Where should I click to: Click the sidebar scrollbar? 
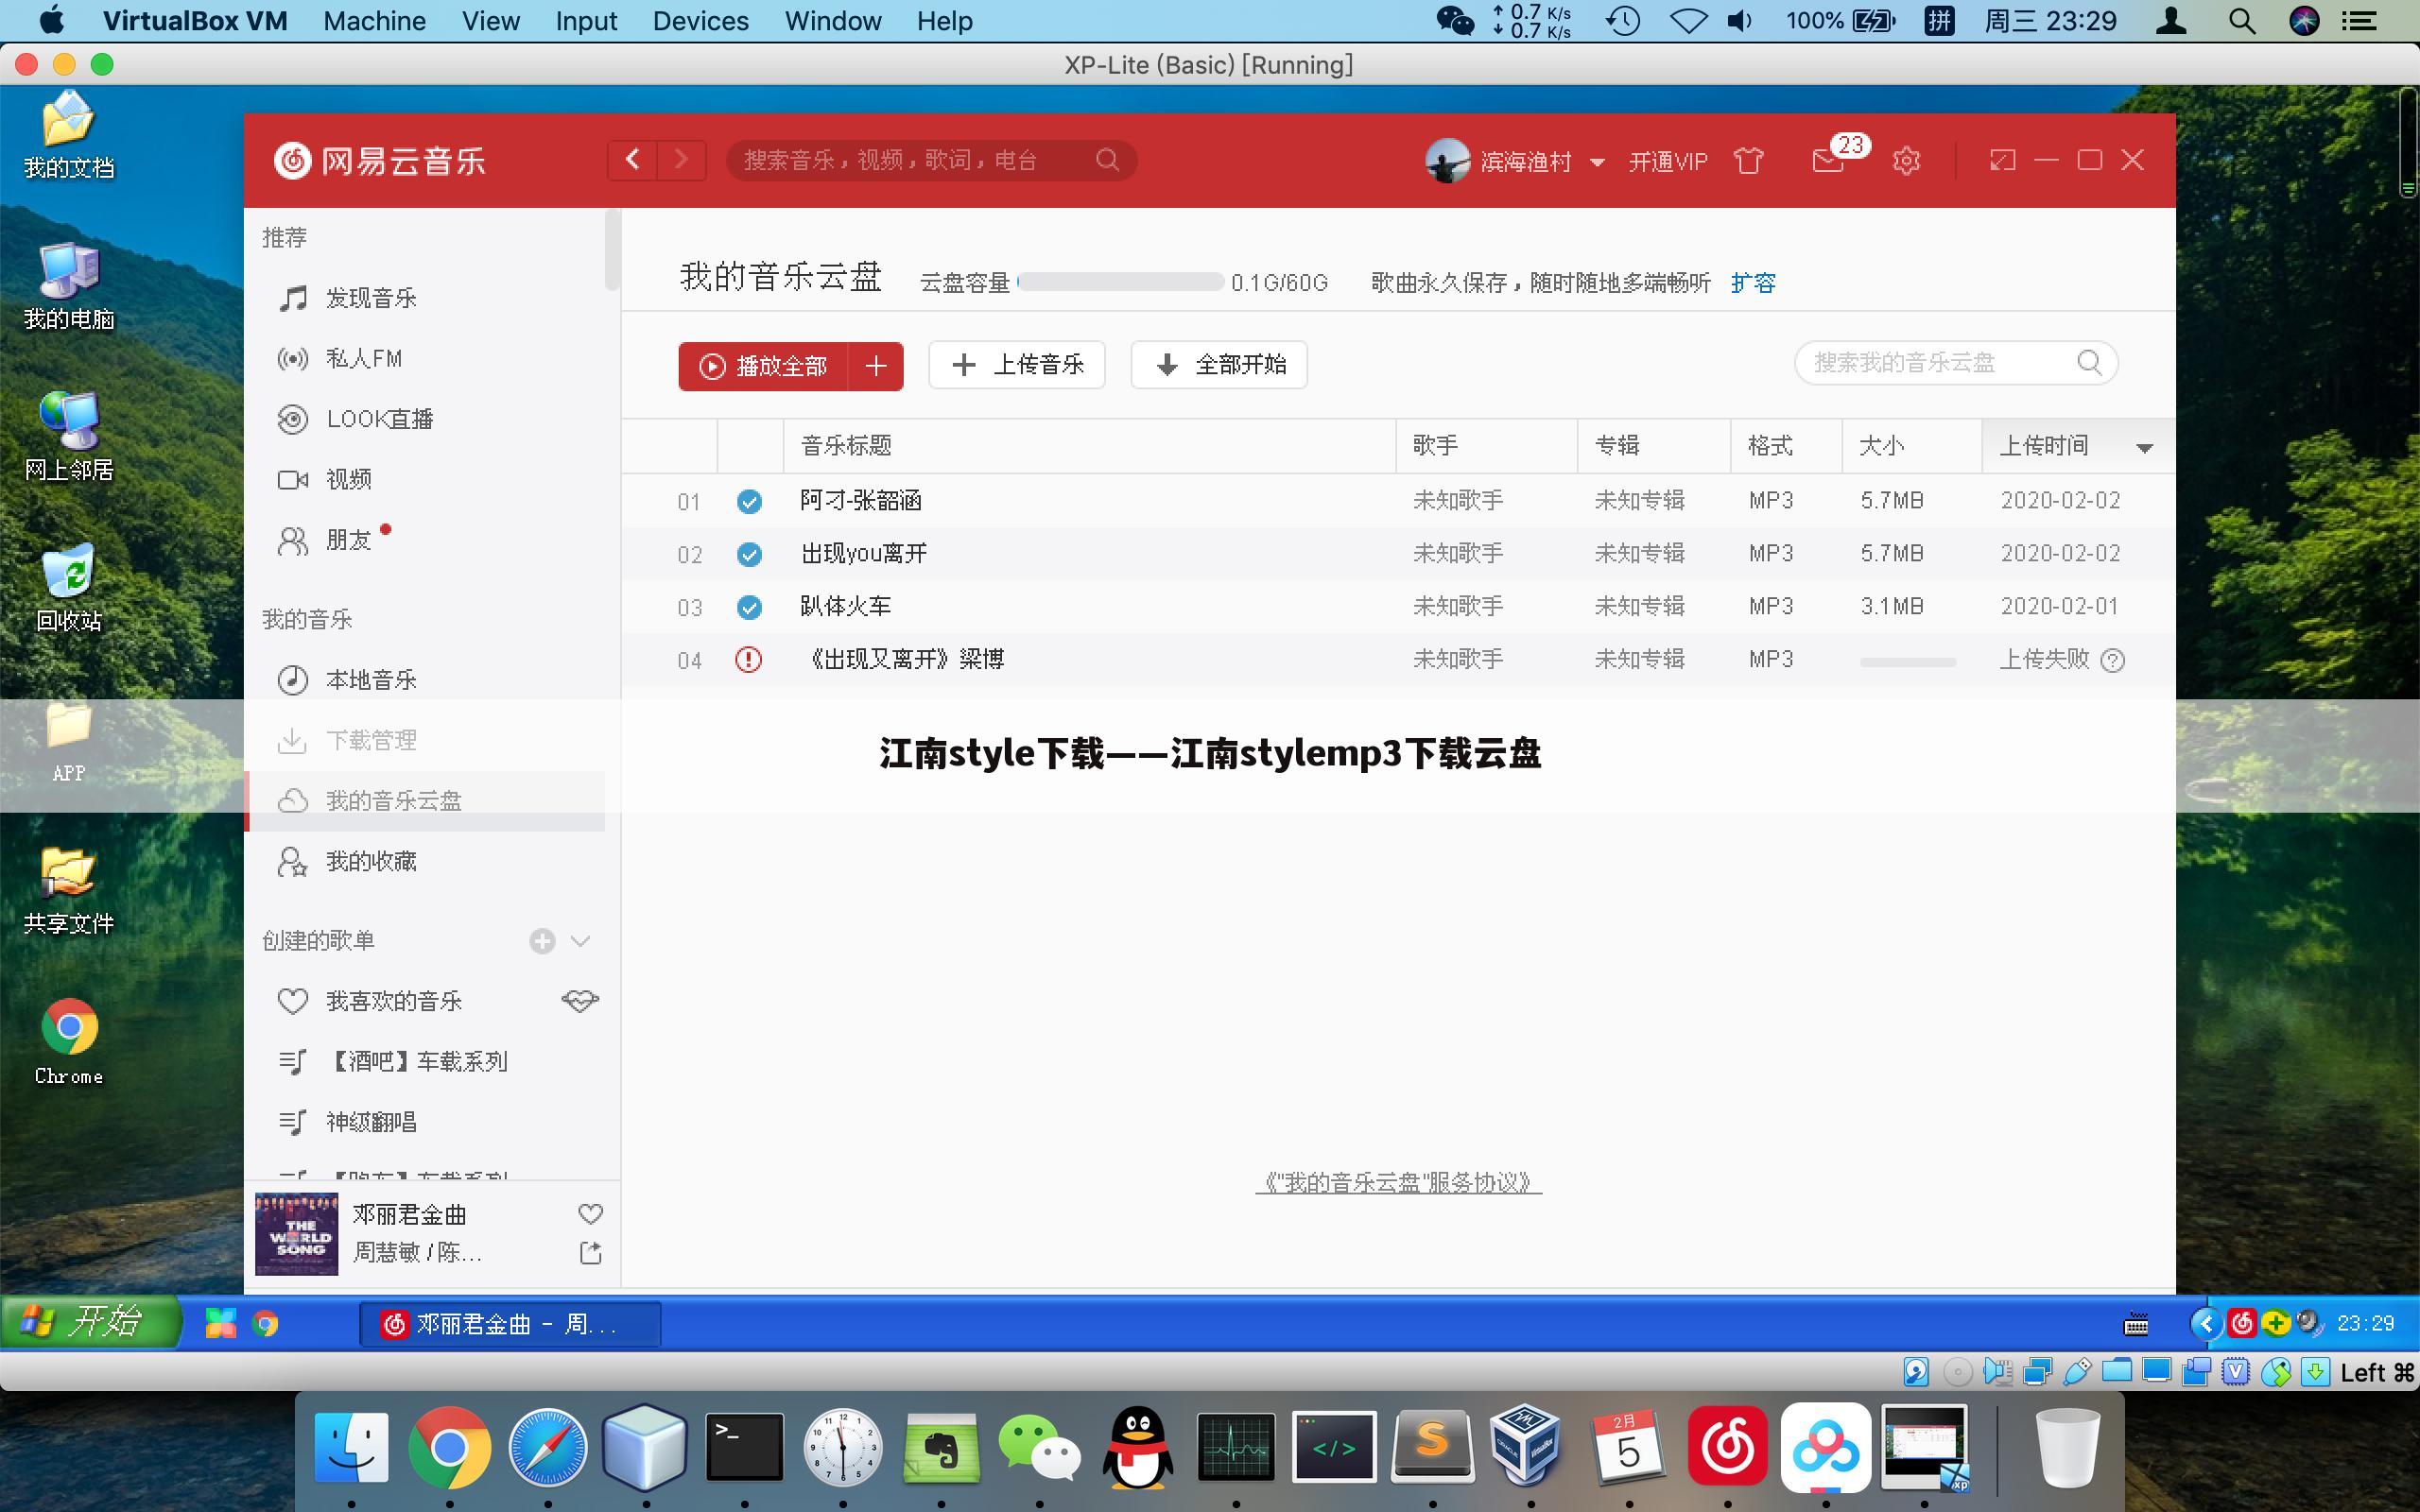[612, 250]
